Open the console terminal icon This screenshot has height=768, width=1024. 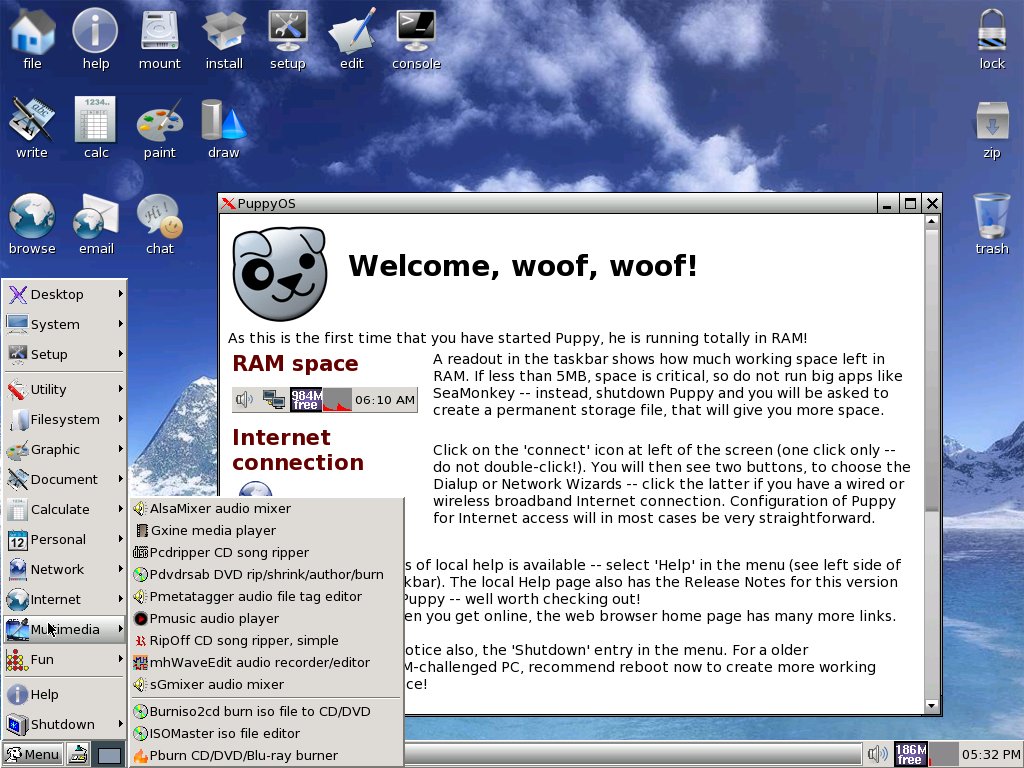click(x=416, y=39)
